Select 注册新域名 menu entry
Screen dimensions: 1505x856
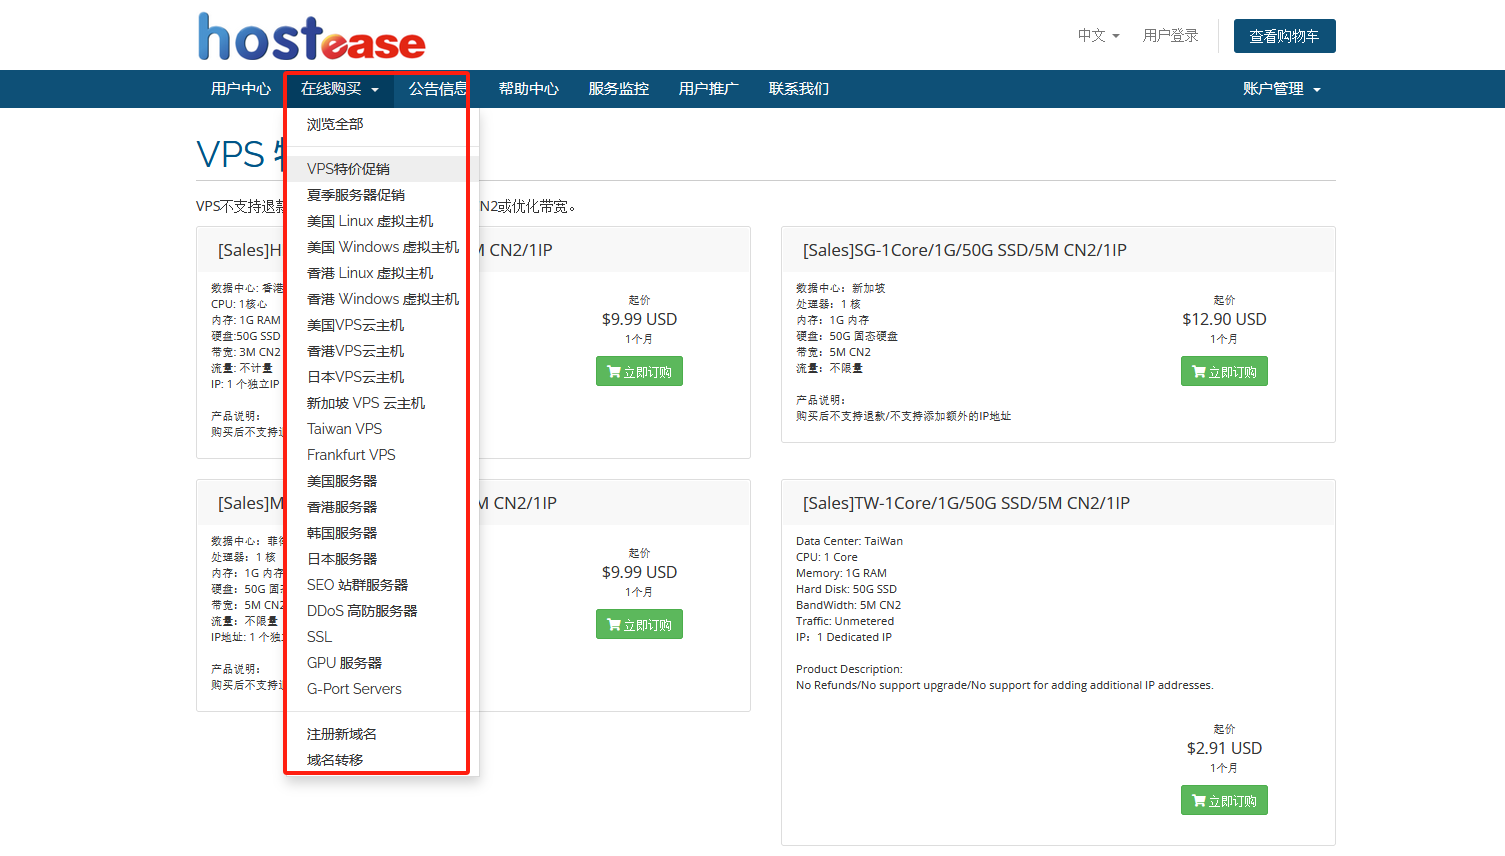point(382,734)
